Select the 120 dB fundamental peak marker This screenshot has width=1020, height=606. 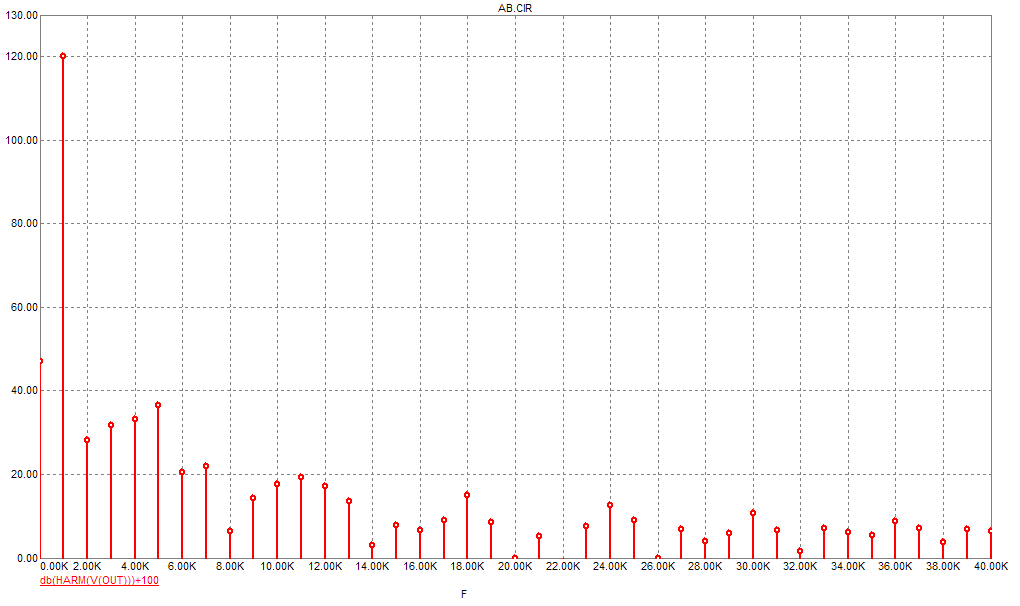pos(63,56)
